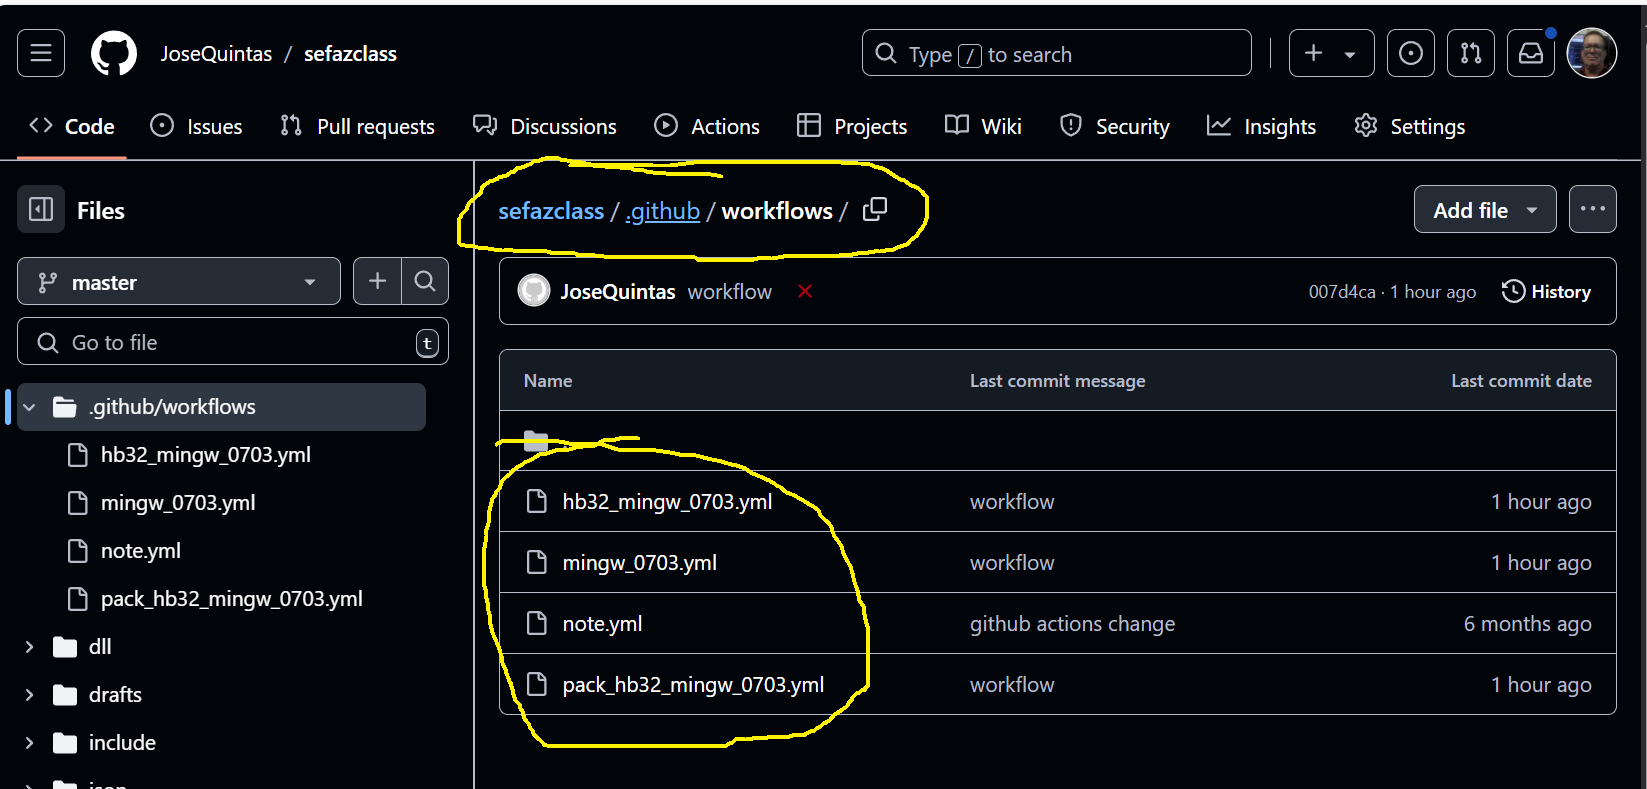Go to parent directory folder row
Screen dimensions: 1647x789
pyautogui.click(x=1058, y=440)
